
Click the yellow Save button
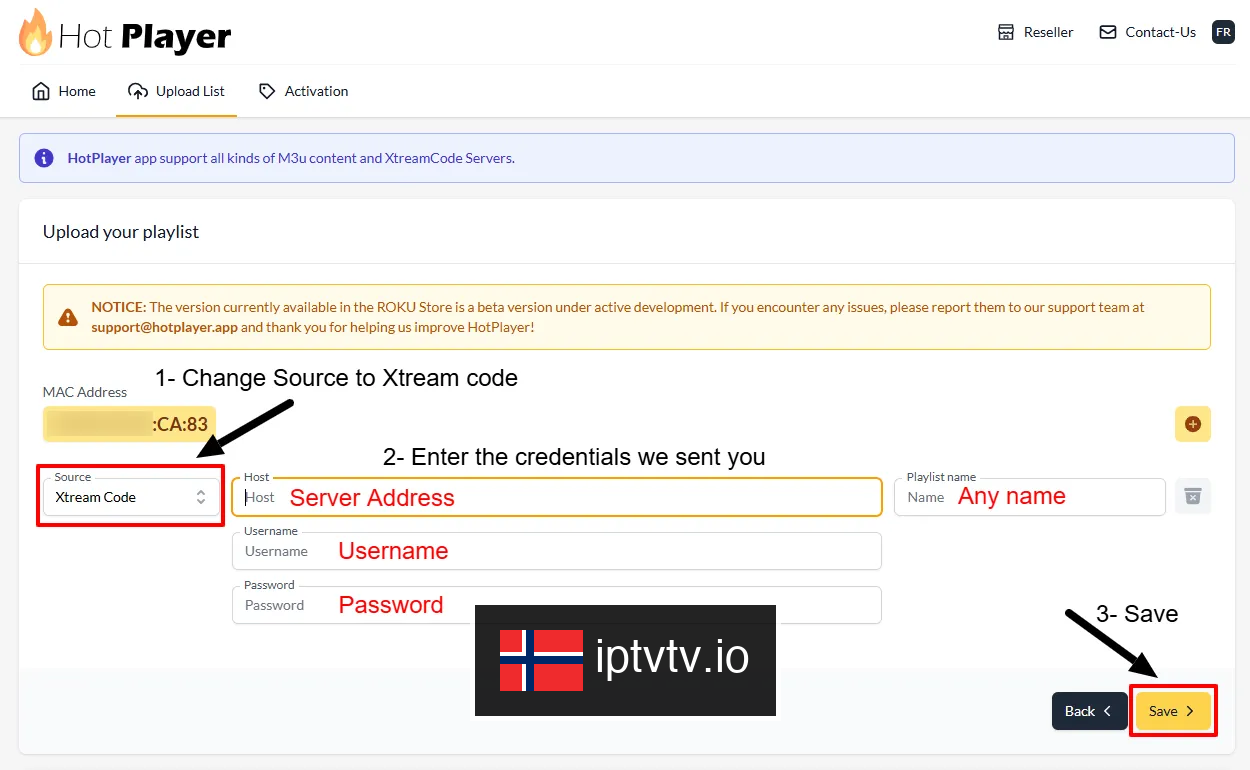click(1173, 711)
